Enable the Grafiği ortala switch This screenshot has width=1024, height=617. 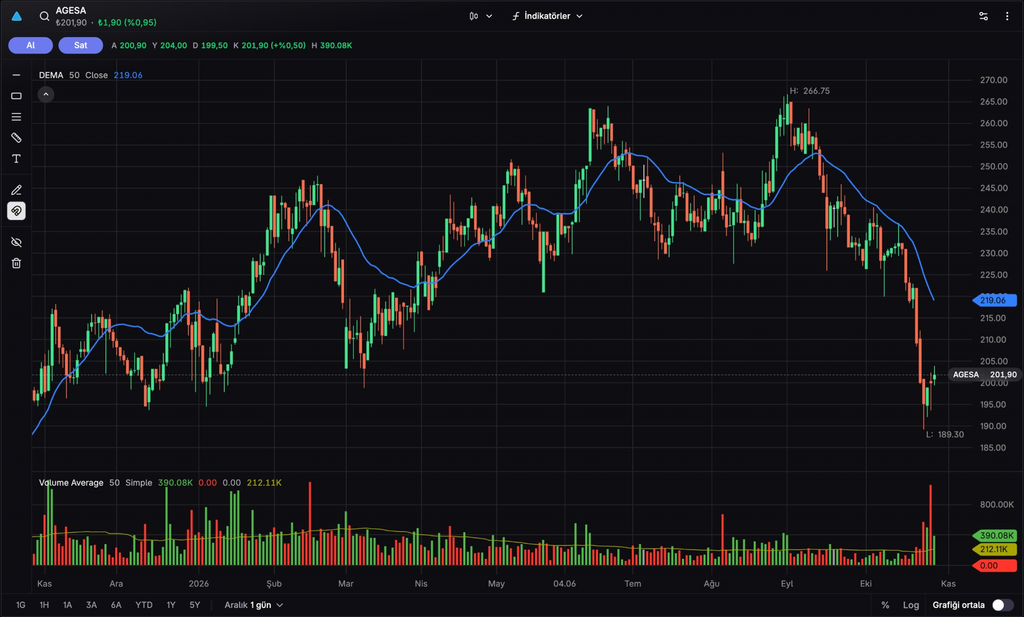click(1002, 605)
